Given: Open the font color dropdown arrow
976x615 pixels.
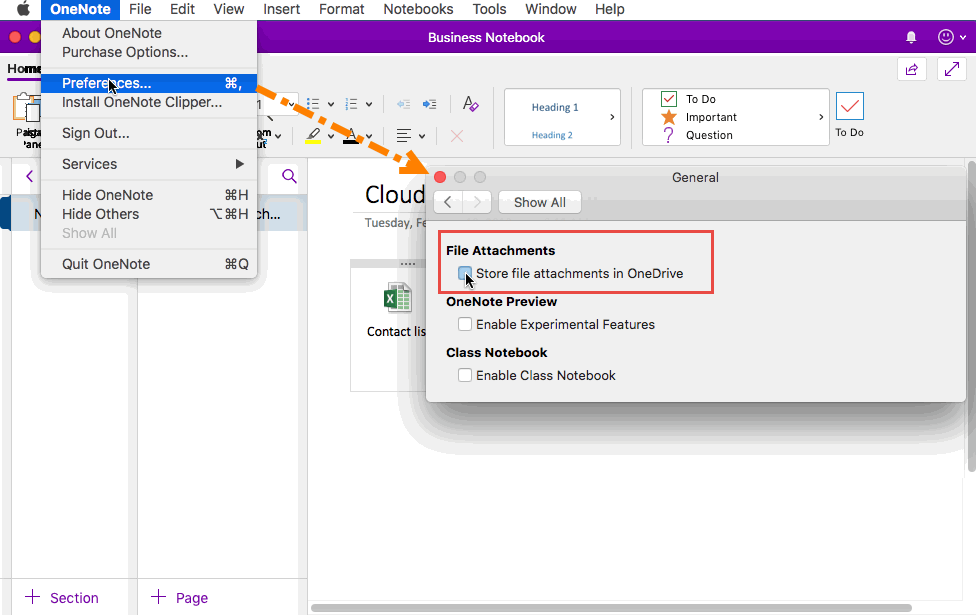Looking at the screenshot, I should coord(369,136).
